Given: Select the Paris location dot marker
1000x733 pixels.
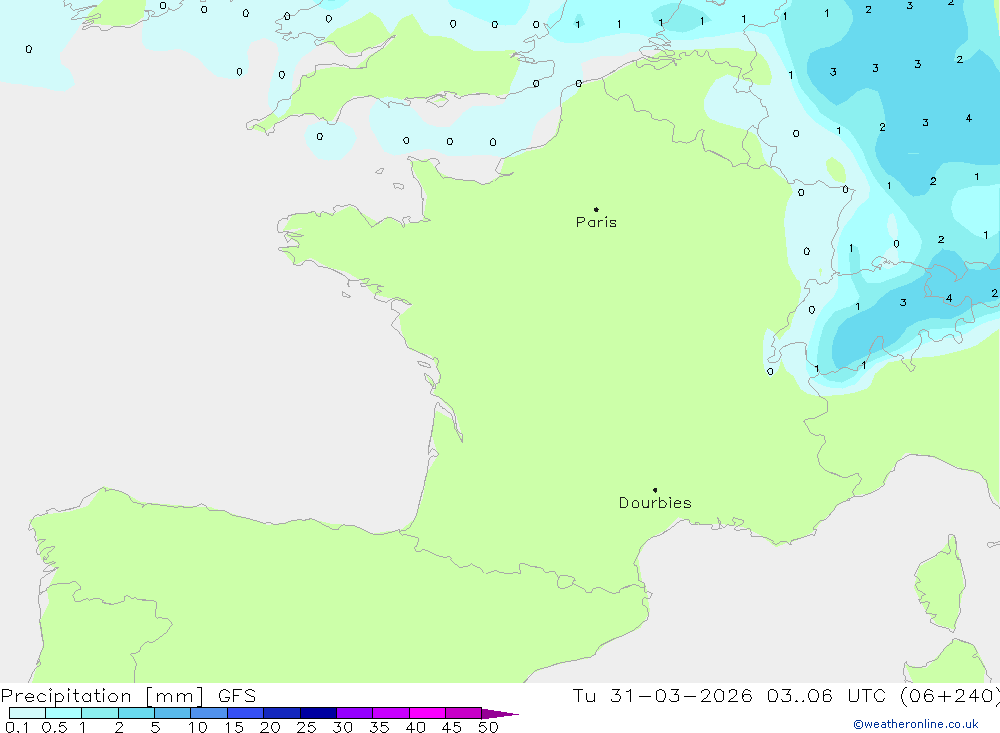Looking at the screenshot, I should (596, 209).
